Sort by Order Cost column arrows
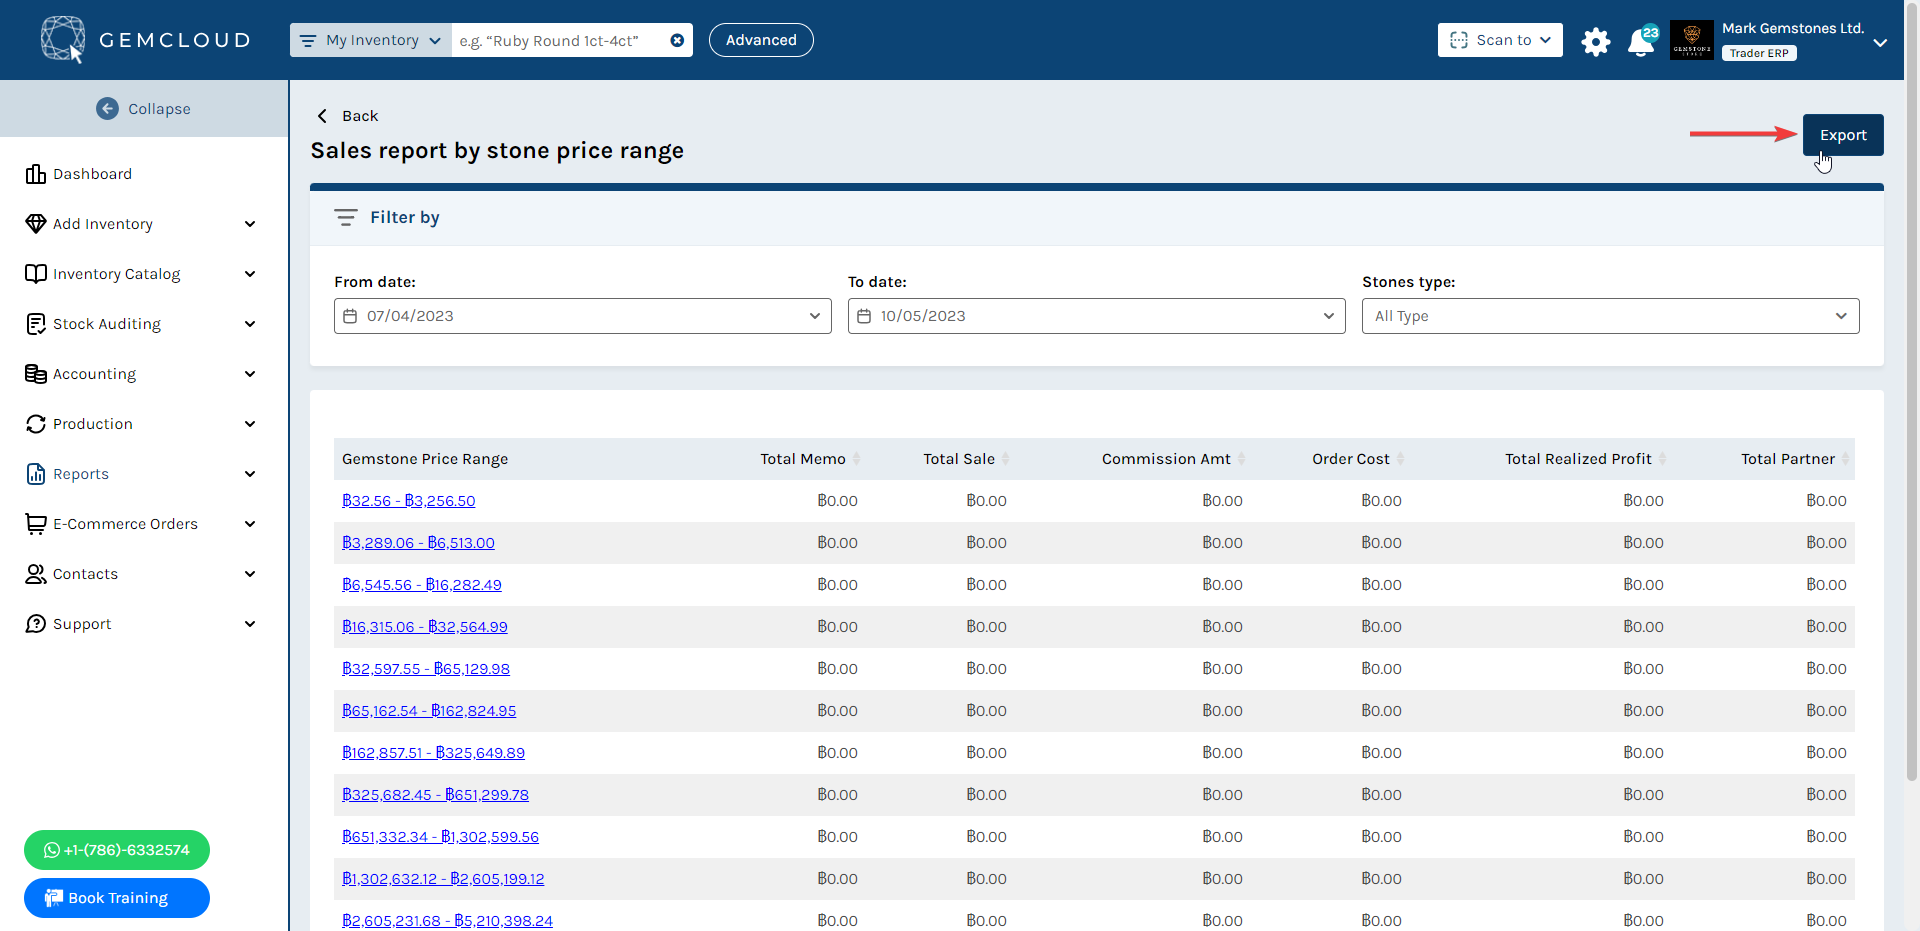1920x931 pixels. click(1400, 459)
